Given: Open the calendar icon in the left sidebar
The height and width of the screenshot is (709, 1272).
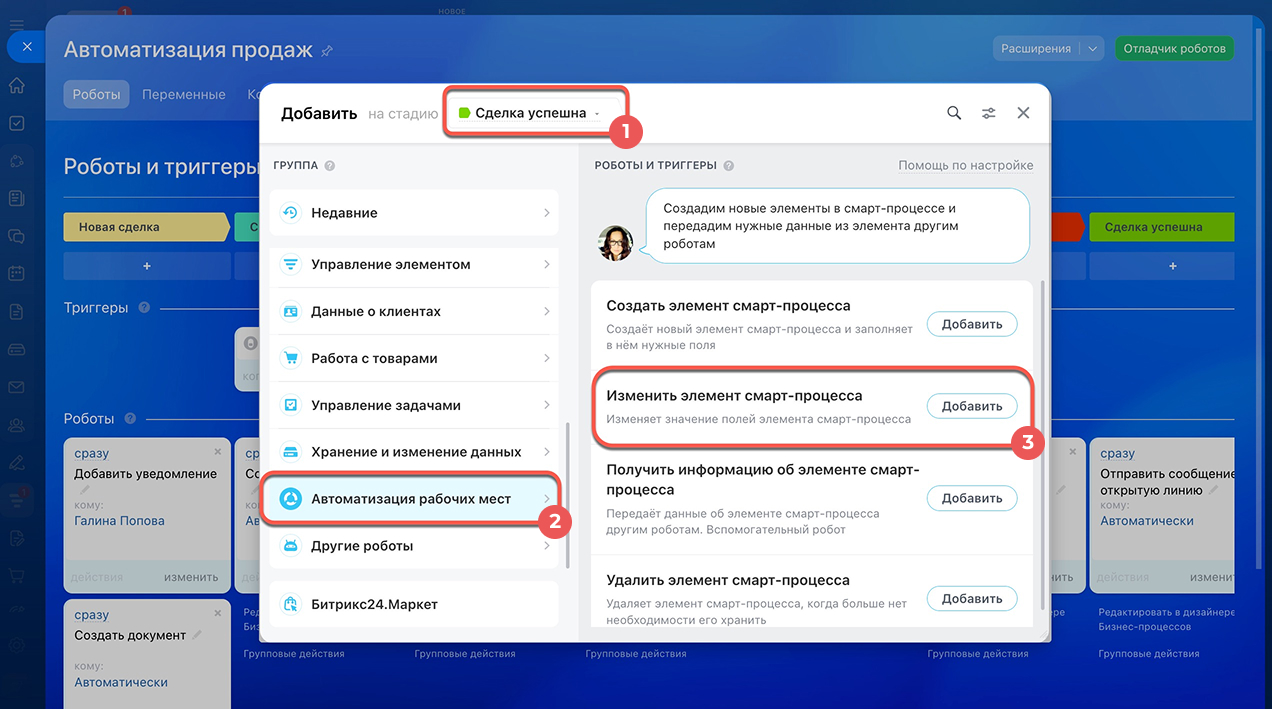Looking at the screenshot, I should click(x=16, y=273).
